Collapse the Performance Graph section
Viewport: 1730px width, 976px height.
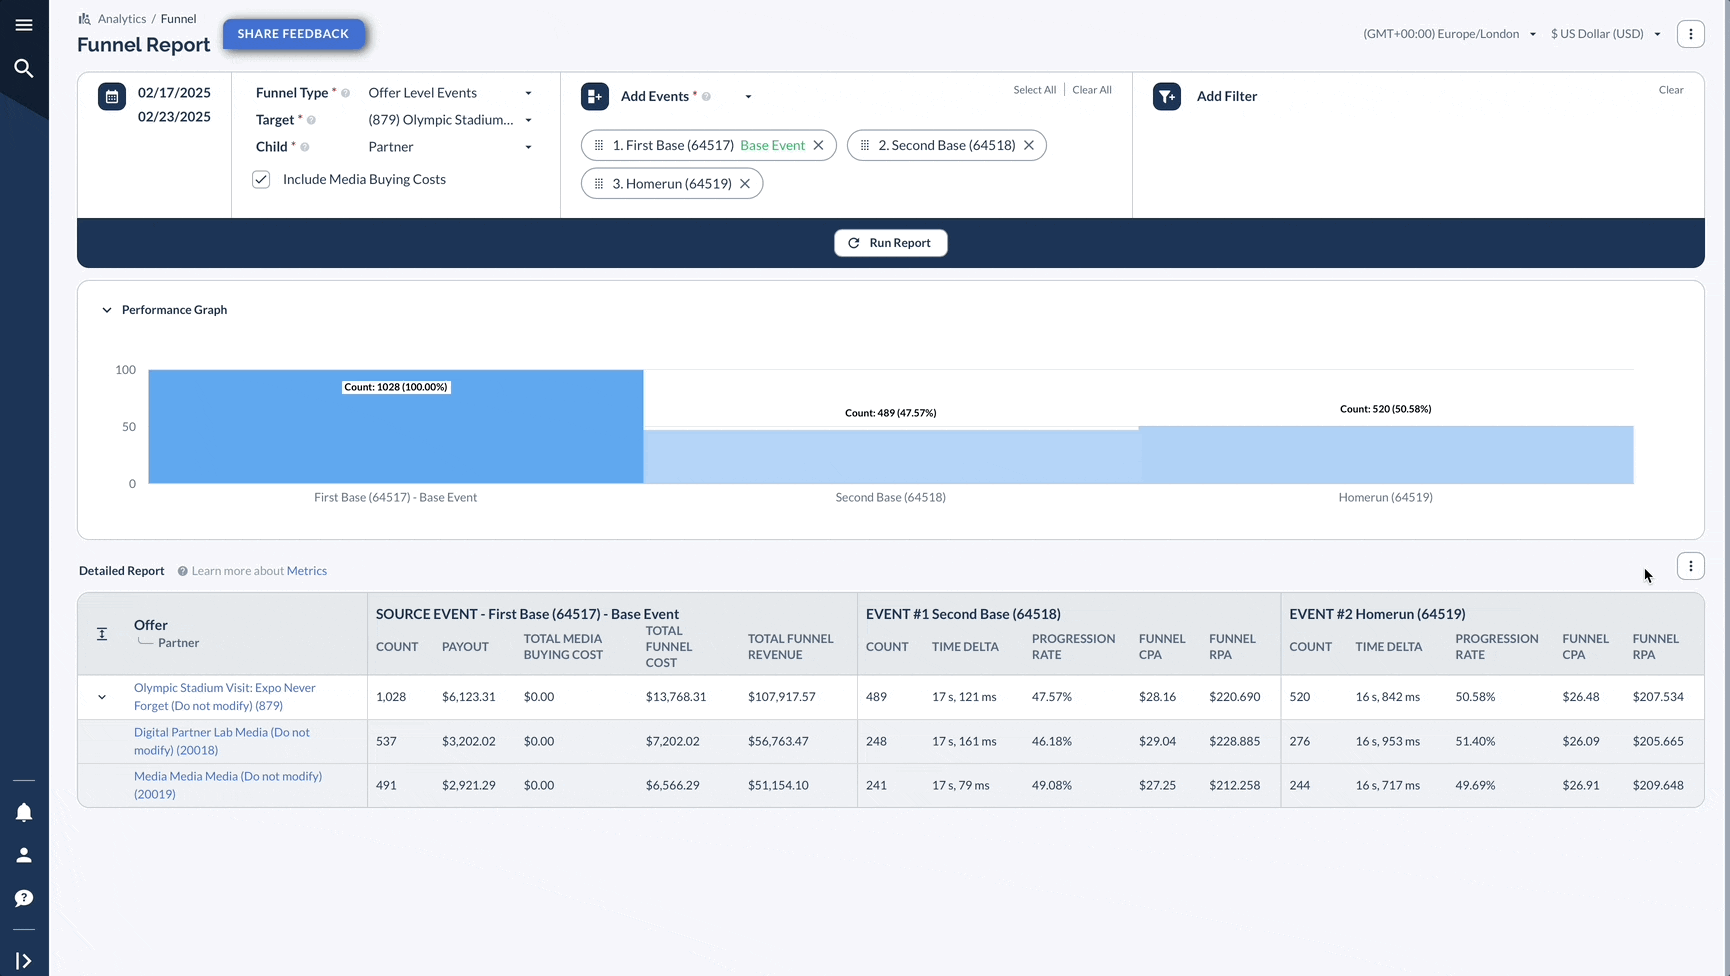click(x=107, y=310)
